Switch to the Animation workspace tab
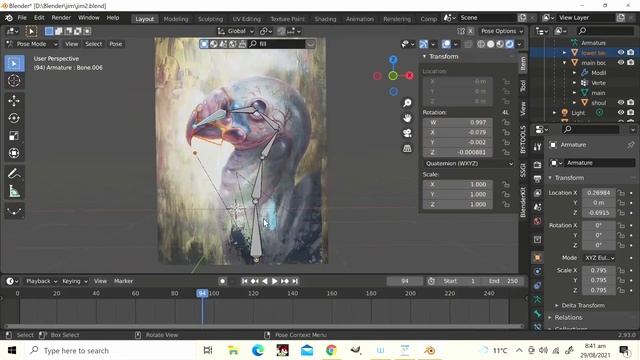This screenshot has width=640, height=360. coord(360,19)
